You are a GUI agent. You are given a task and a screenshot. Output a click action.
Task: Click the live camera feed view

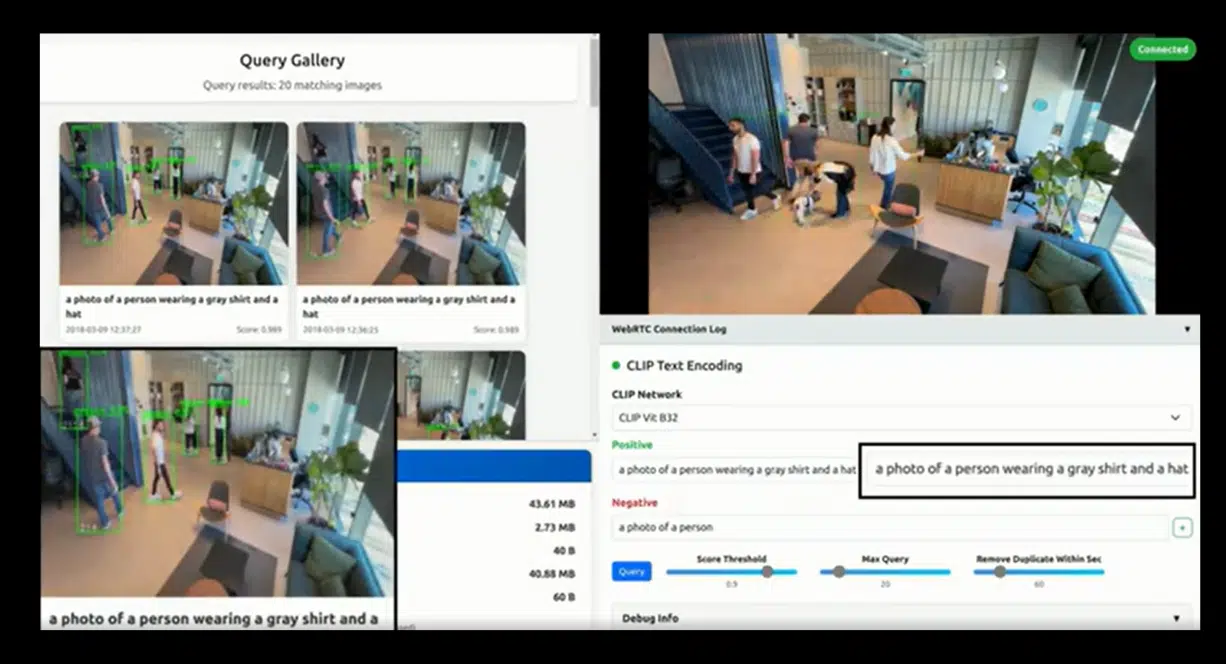click(900, 170)
